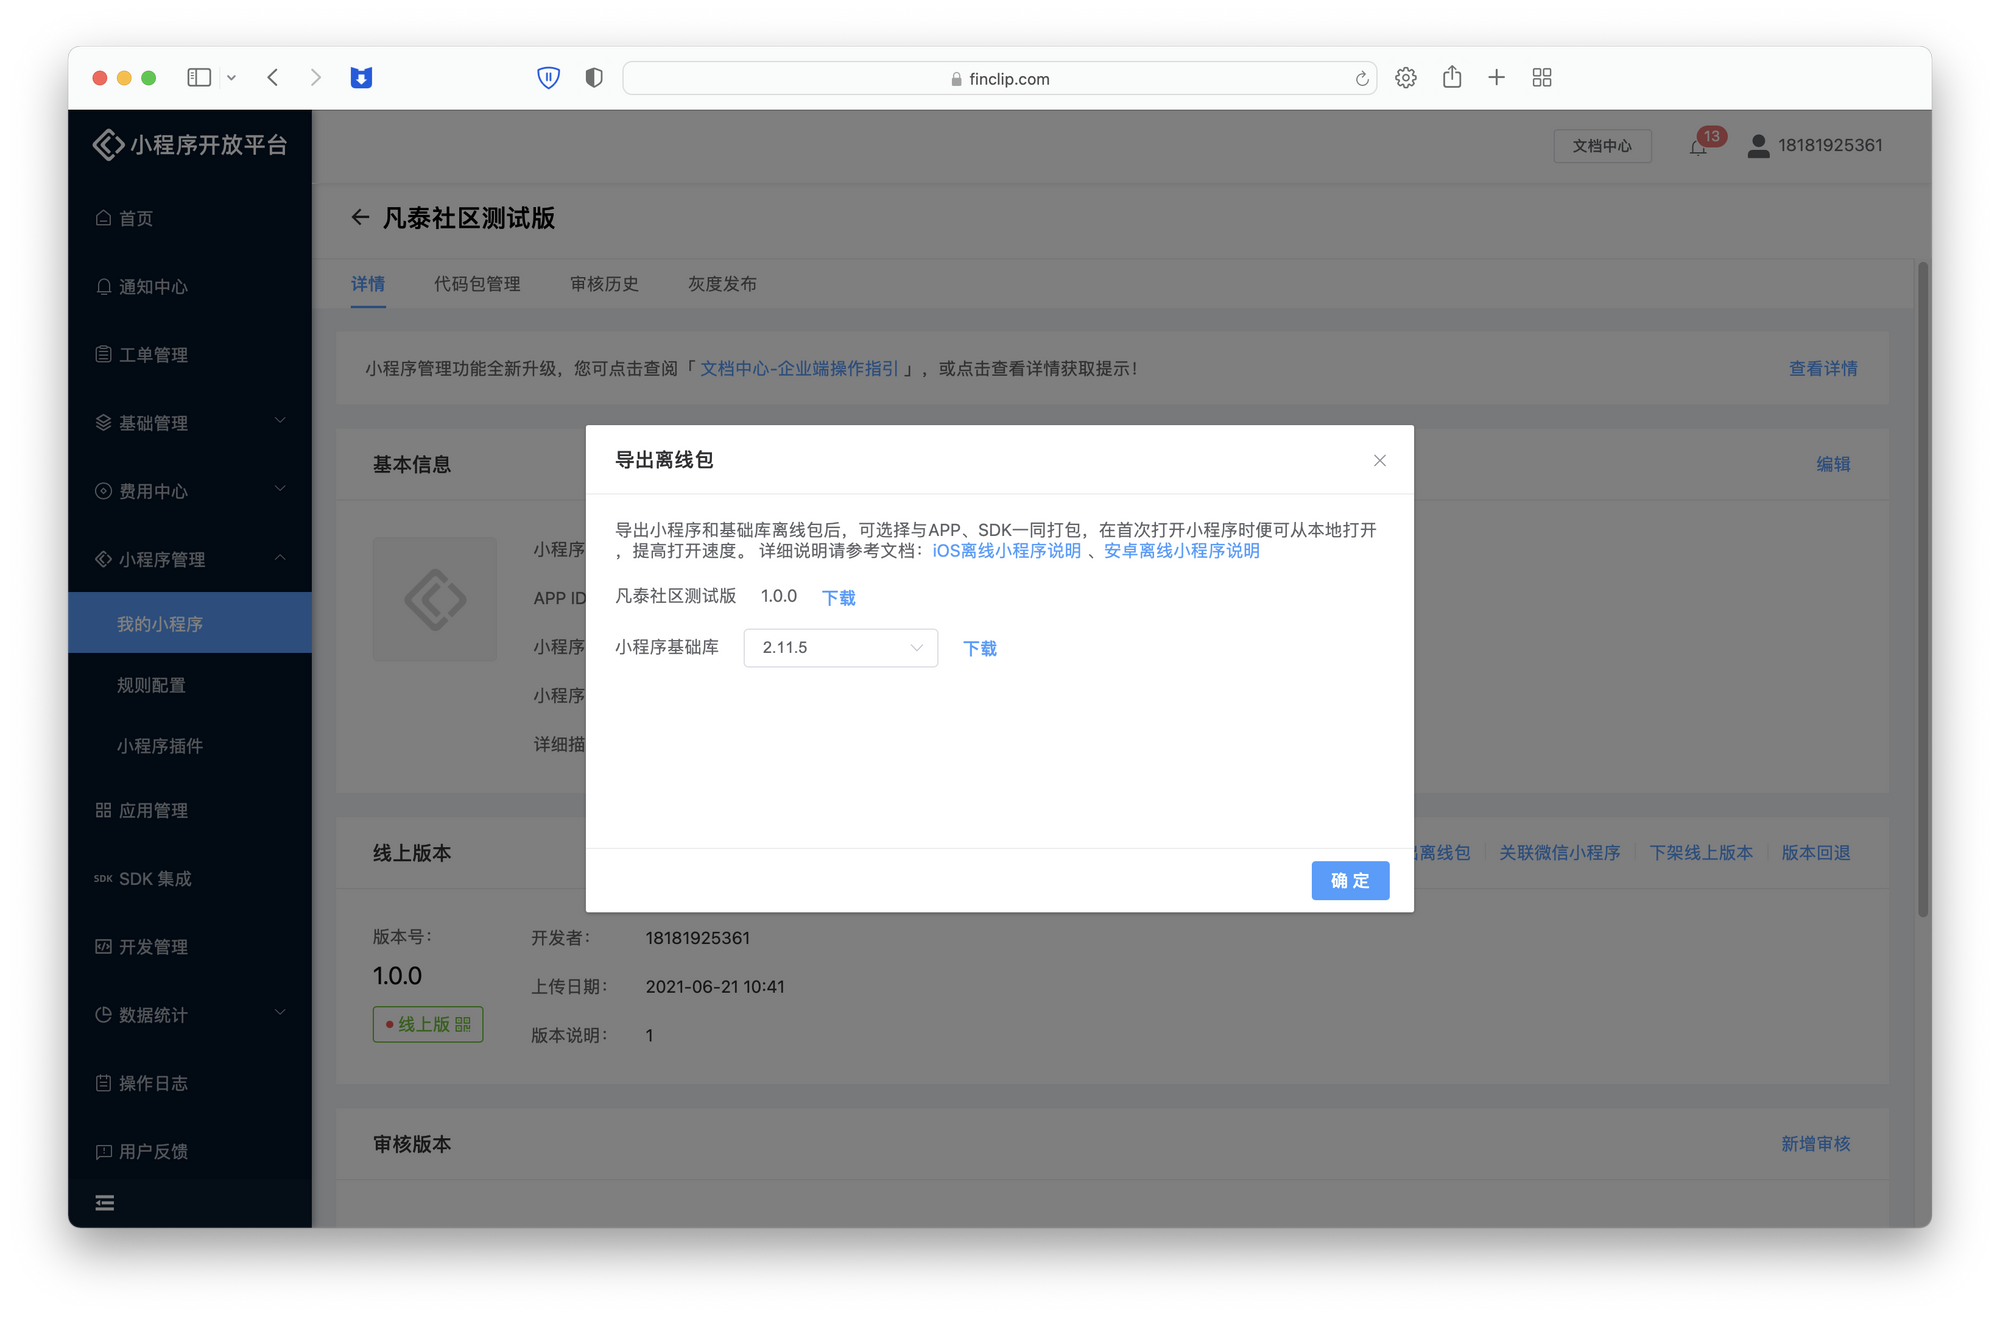Screen dimensions: 2000x1318
Task: Close the 导出离线包 dialog
Action: (1379, 460)
